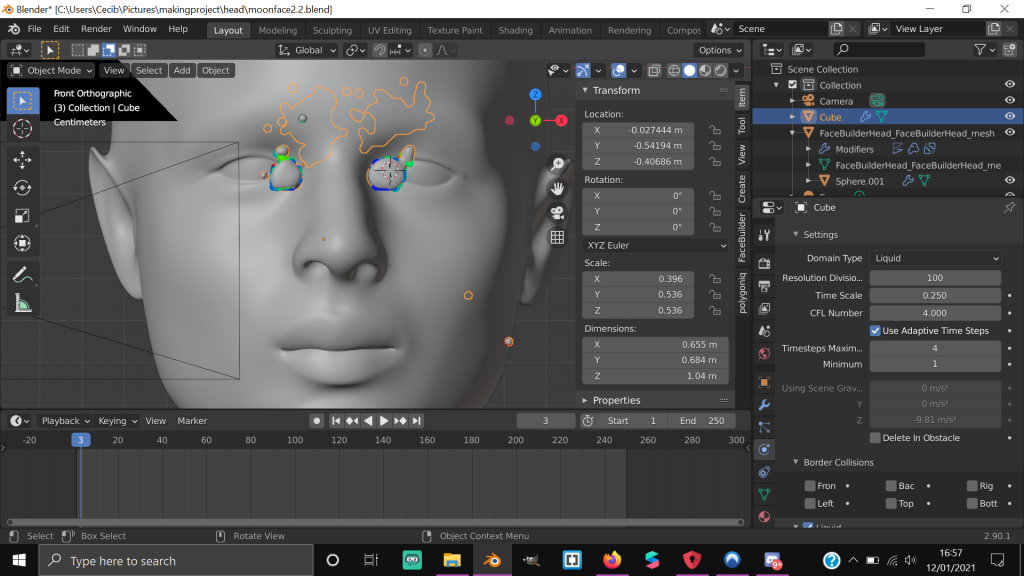The height and width of the screenshot is (576, 1024).
Task: Collapse the Border Collisions section
Action: coord(795,462)
